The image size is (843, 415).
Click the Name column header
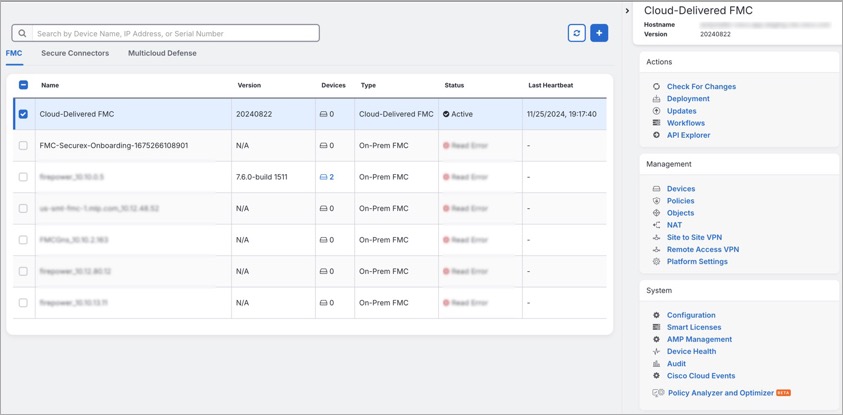50,85
